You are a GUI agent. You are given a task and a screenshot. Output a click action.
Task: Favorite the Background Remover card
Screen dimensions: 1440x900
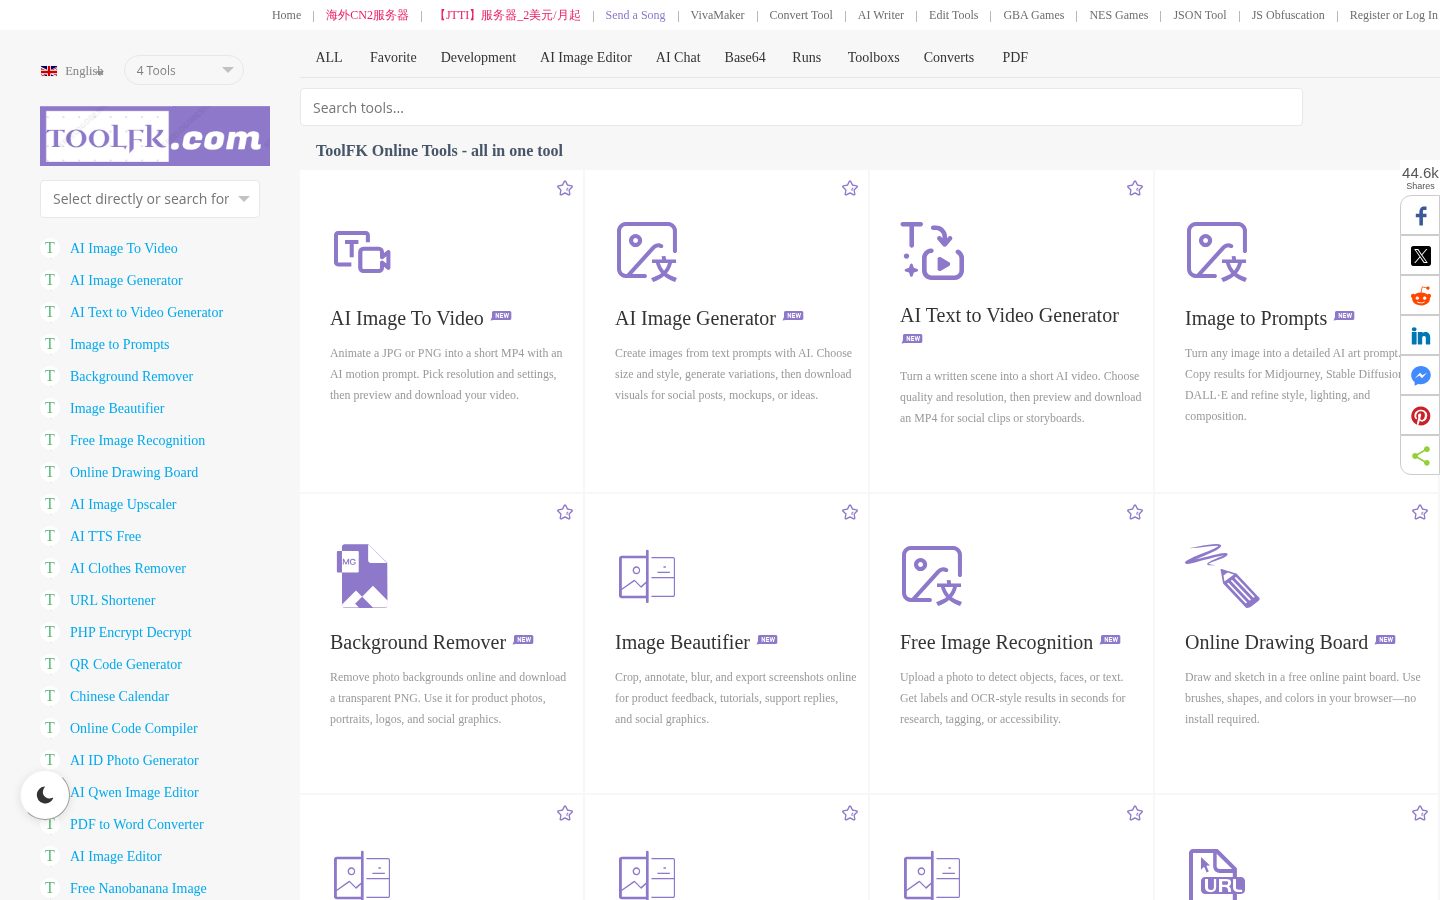click(565, 512)
